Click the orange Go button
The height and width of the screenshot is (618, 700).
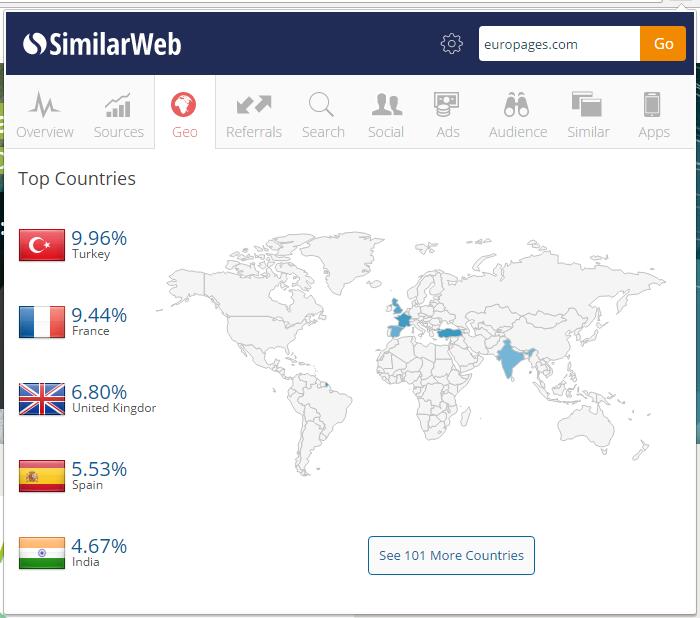663,44
